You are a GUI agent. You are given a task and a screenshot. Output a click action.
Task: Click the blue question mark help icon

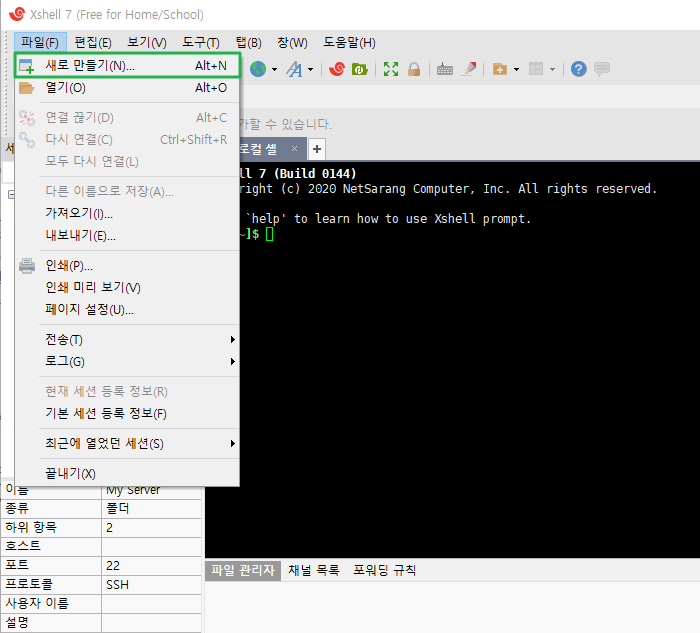pos(579,69)
